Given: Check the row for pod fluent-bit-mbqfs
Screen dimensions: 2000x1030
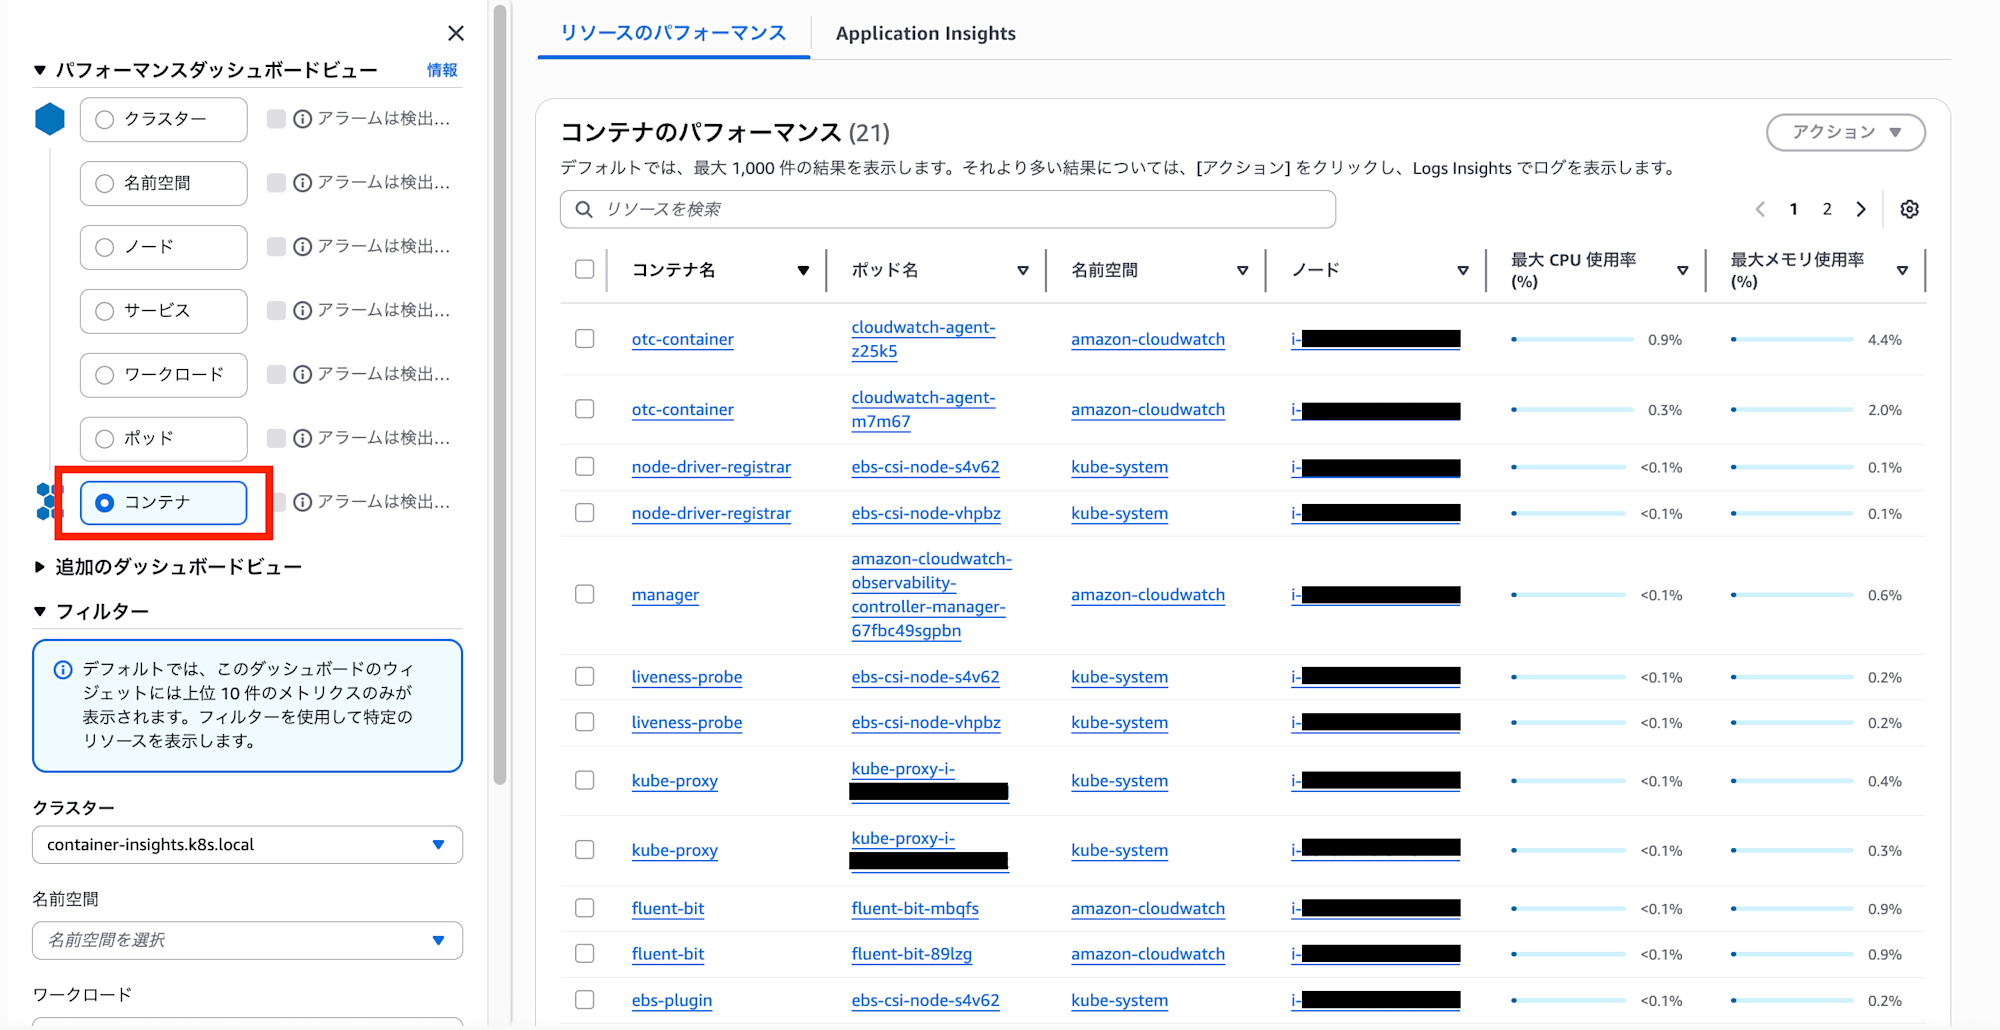Looking at the screenshot, I should coord(585,908).
